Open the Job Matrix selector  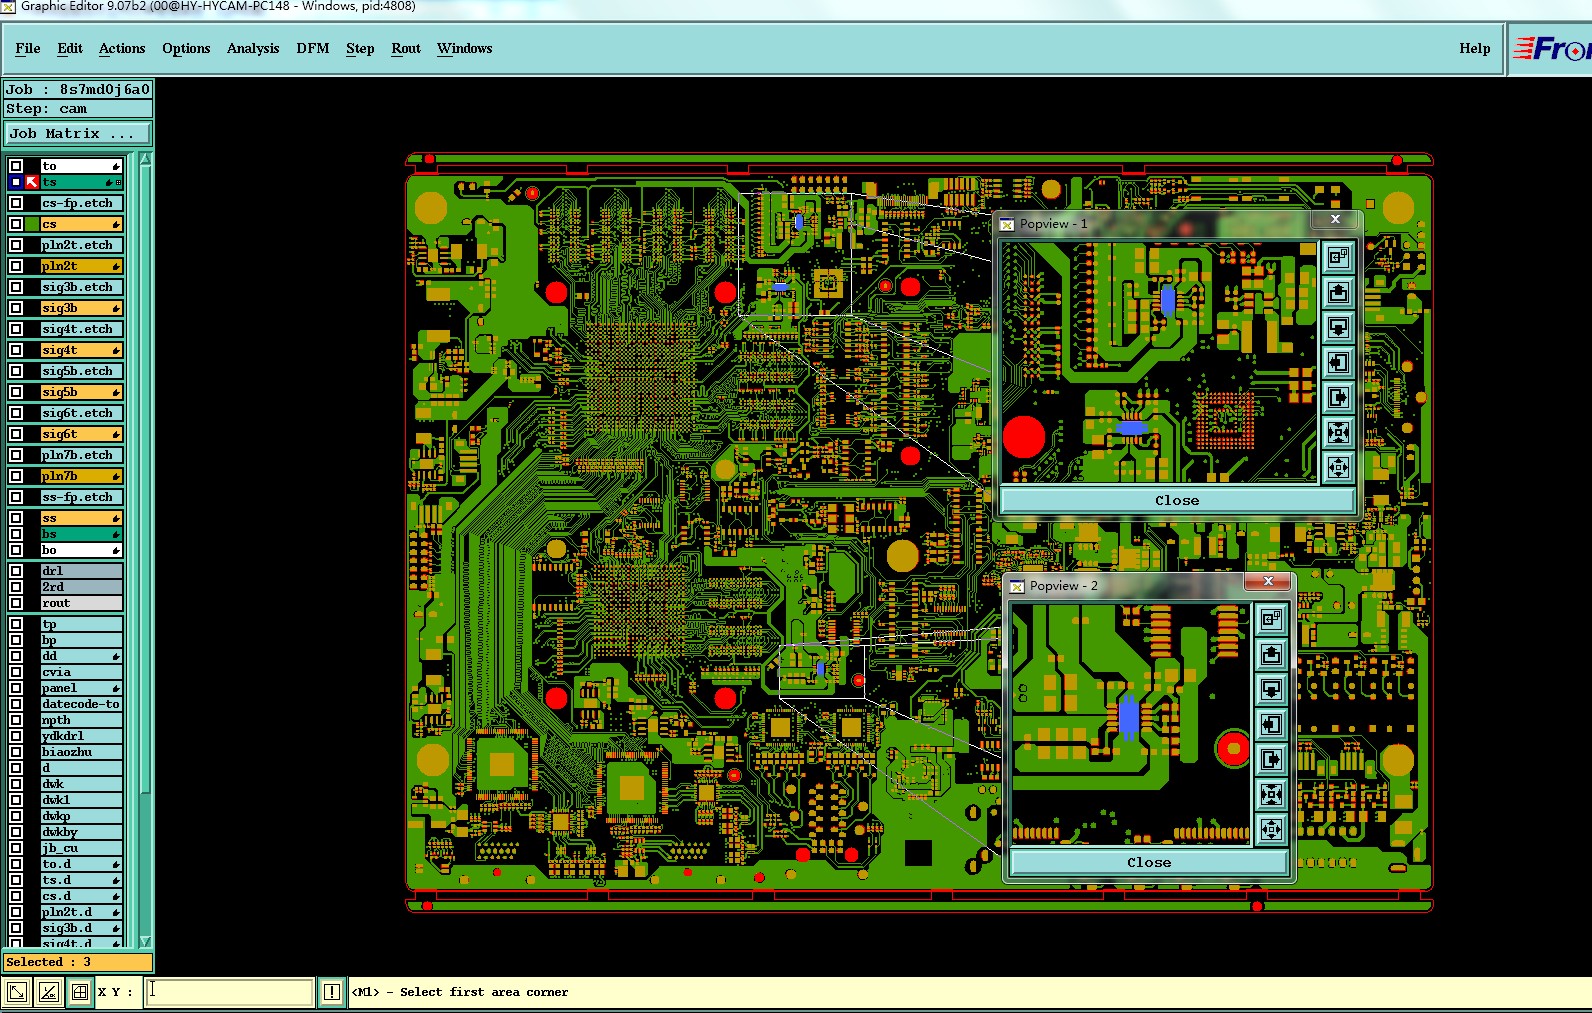click(78, 133)
